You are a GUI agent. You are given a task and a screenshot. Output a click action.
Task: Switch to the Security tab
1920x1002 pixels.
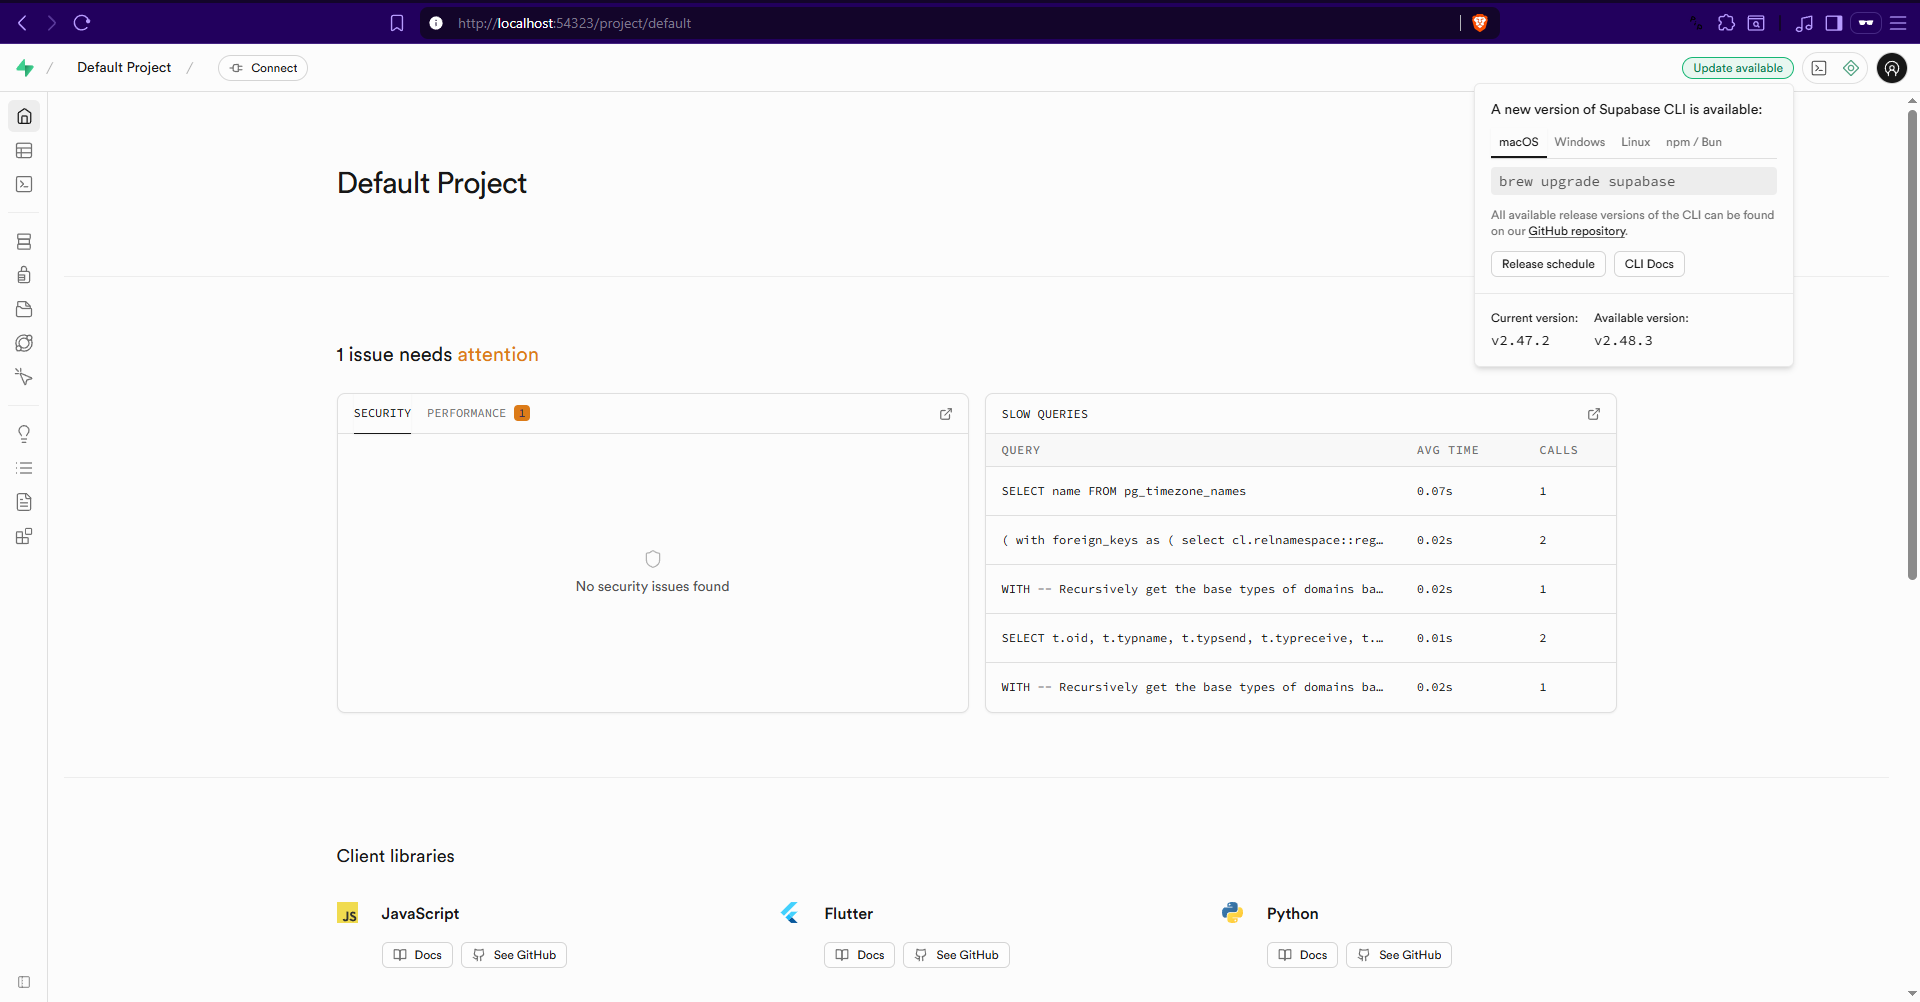[x=382, y=414]
